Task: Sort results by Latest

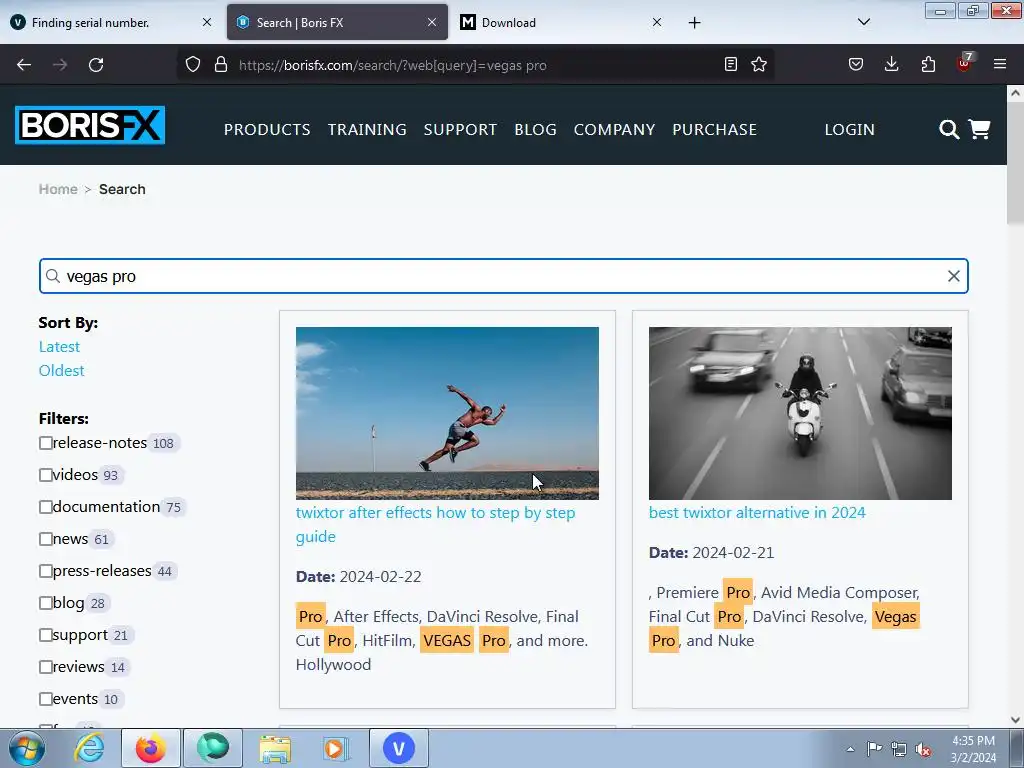Action: click(59, 347)
